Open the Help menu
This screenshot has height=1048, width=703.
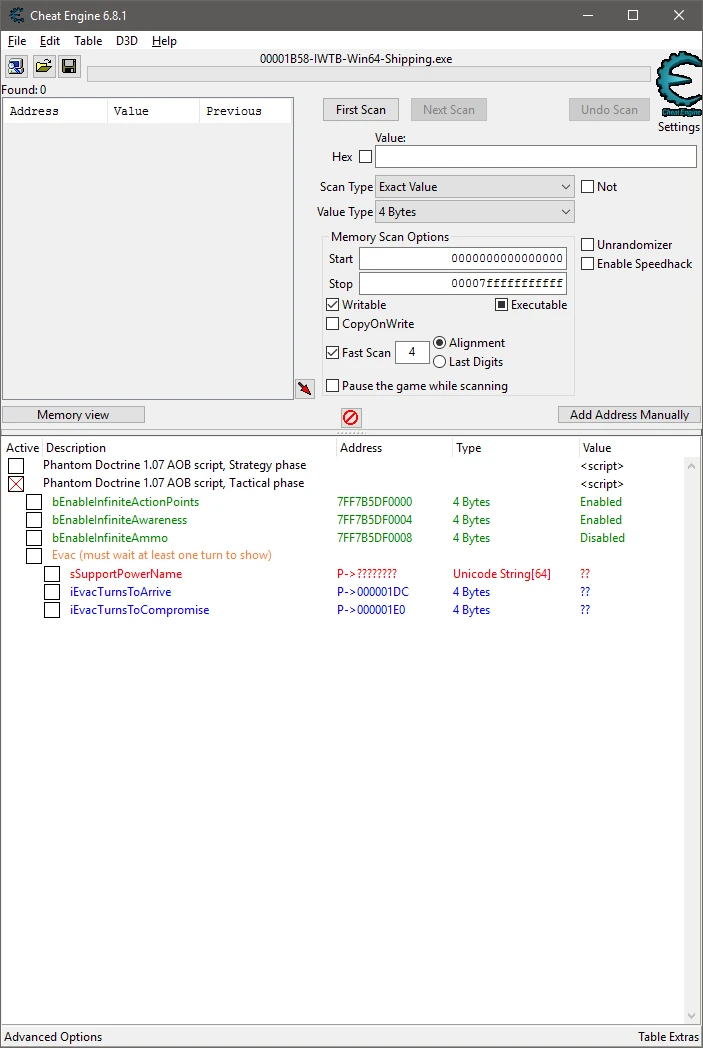[164, 41]
